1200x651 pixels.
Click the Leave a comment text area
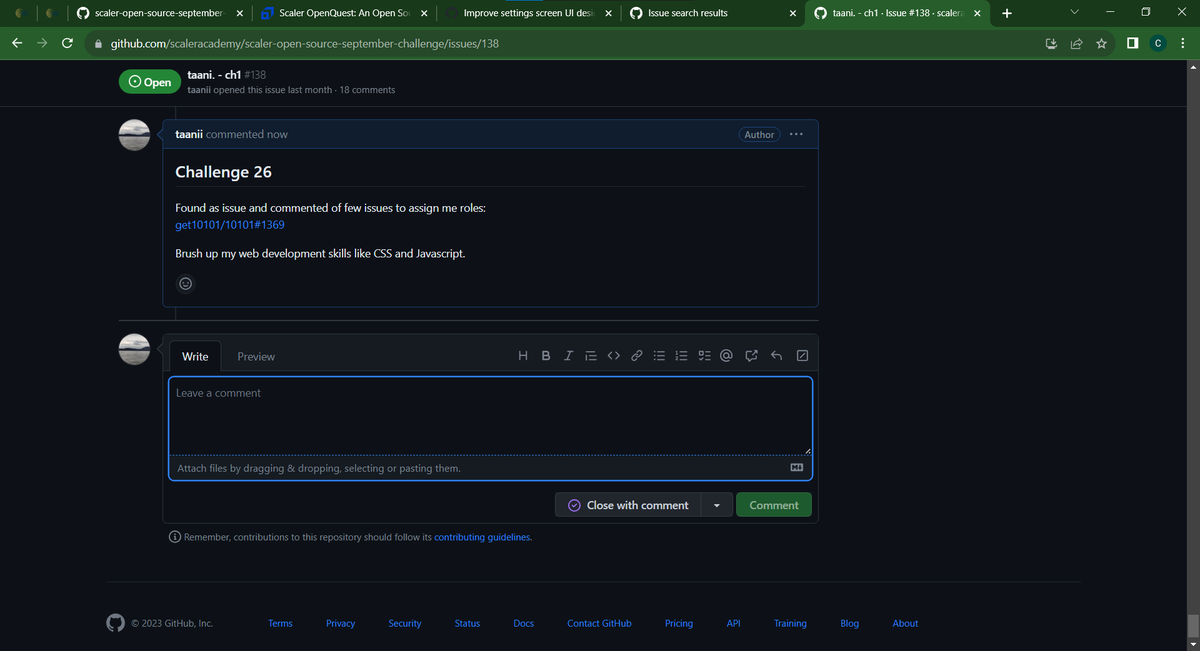point(490,417)
